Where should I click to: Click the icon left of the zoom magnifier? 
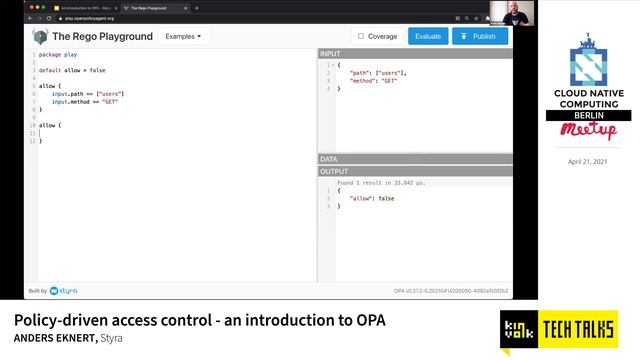[458, 18]
